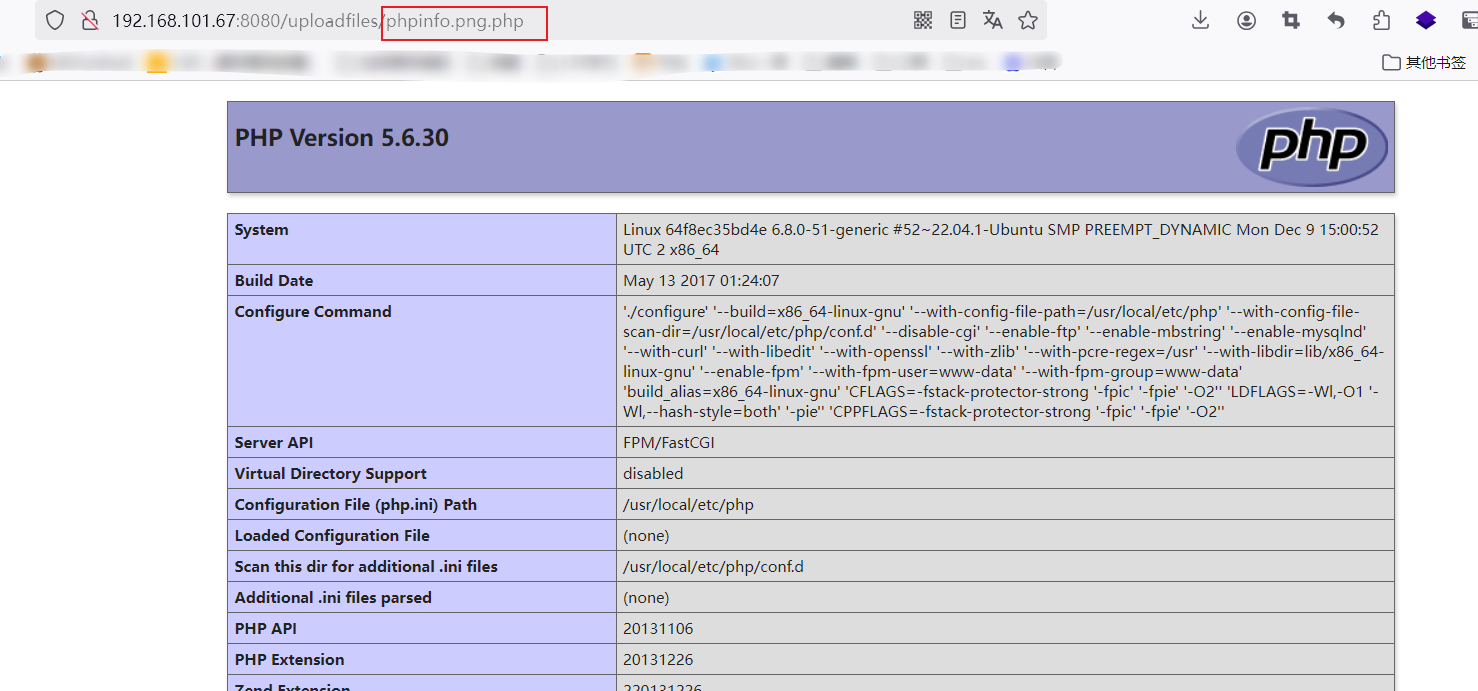This screenshot has height=691, width=1478.
Task: Click the Build Date label
Action: [274, 281]
